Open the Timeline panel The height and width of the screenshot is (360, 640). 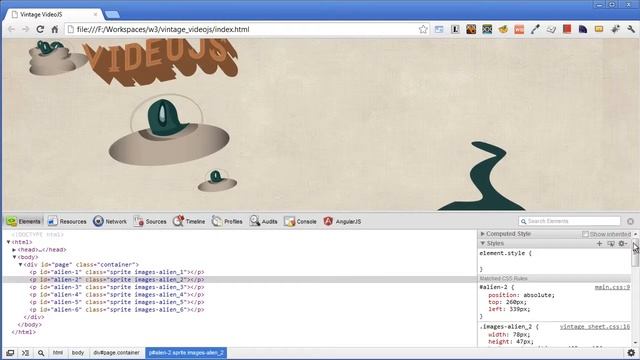pyautogui.click(x=189, y=221)
